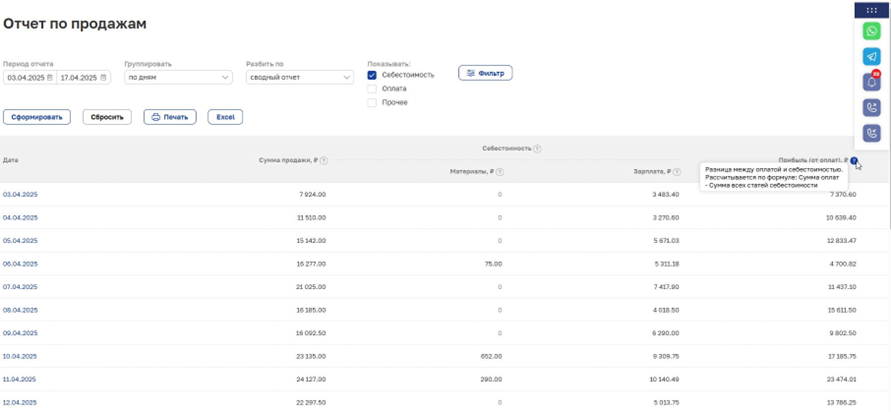Click the Сбросить button
Image resolution: width=891 pixels, height=412 pixels.
point(107,117)
